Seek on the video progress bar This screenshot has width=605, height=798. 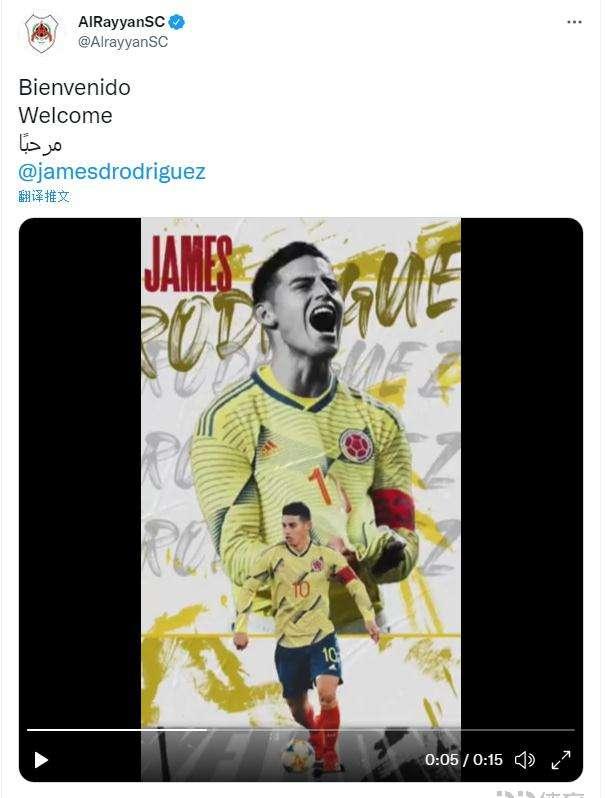click(301, 730)
